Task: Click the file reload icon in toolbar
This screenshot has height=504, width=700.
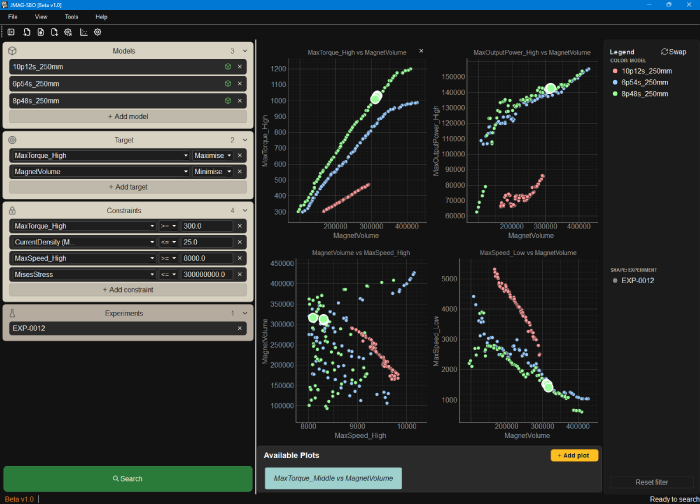Action: point(27,32)
